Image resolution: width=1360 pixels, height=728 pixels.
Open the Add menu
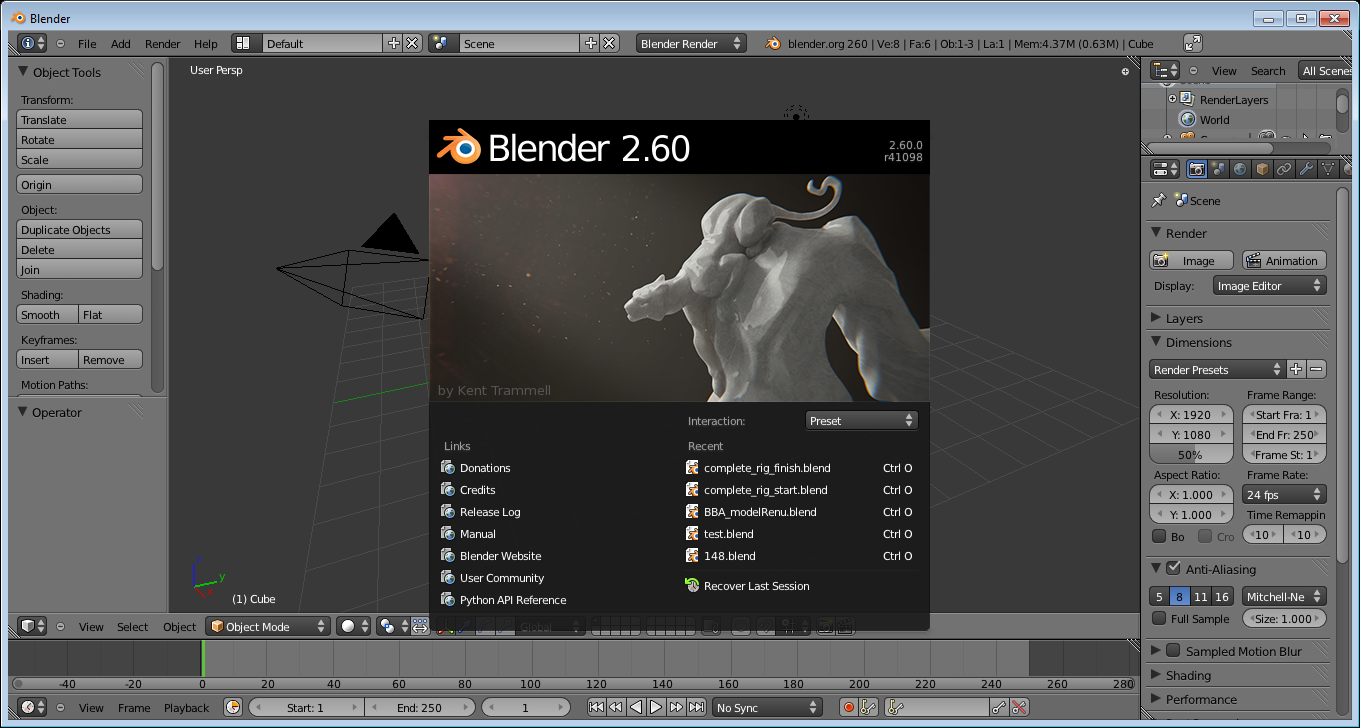click(120, 43)
